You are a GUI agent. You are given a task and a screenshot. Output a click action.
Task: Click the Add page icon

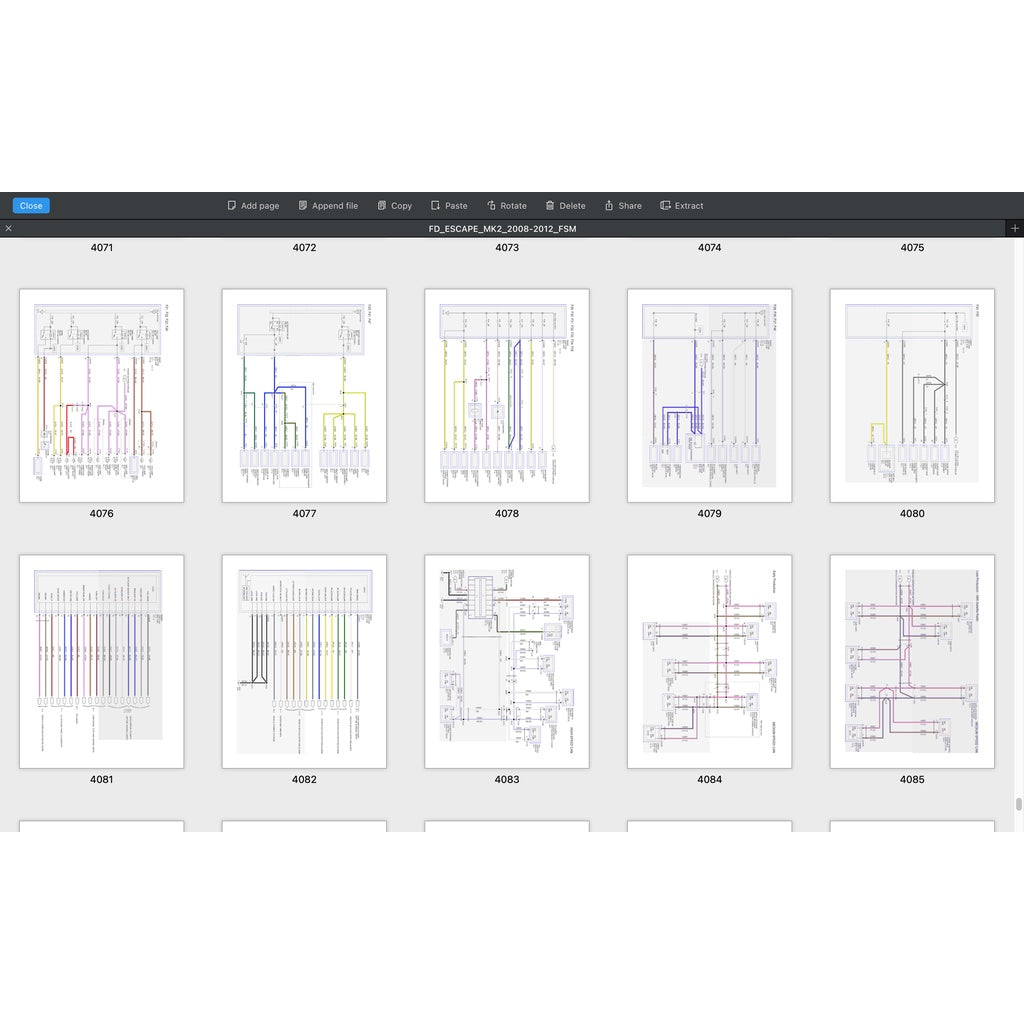point(232,206)
